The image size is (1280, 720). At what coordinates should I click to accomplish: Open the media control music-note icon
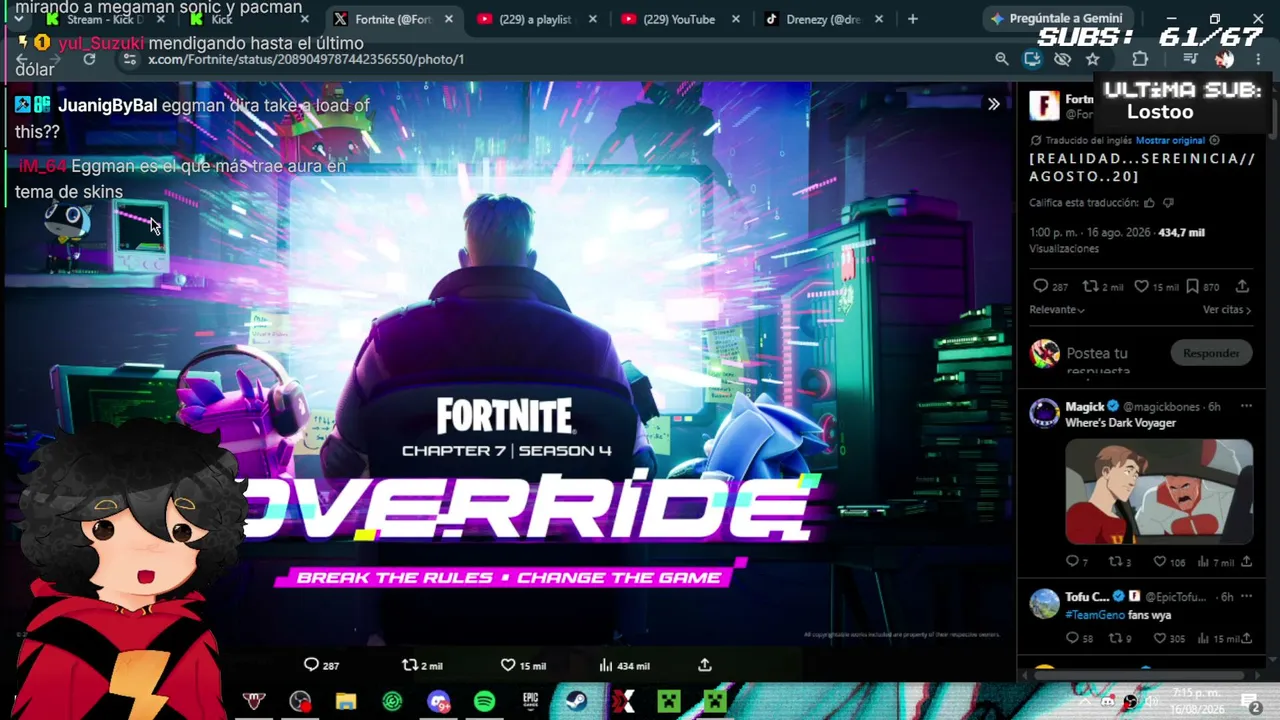tap(1190, 59)
